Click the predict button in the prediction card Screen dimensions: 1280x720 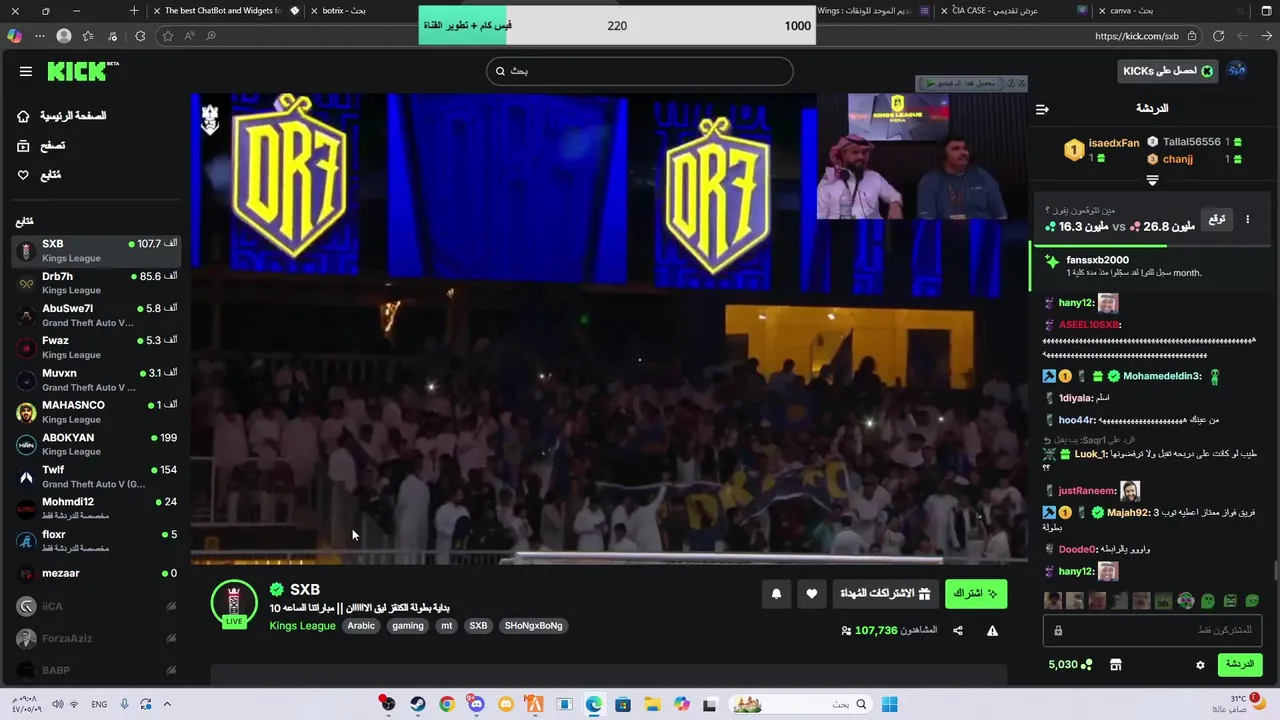pos(1217,219)
